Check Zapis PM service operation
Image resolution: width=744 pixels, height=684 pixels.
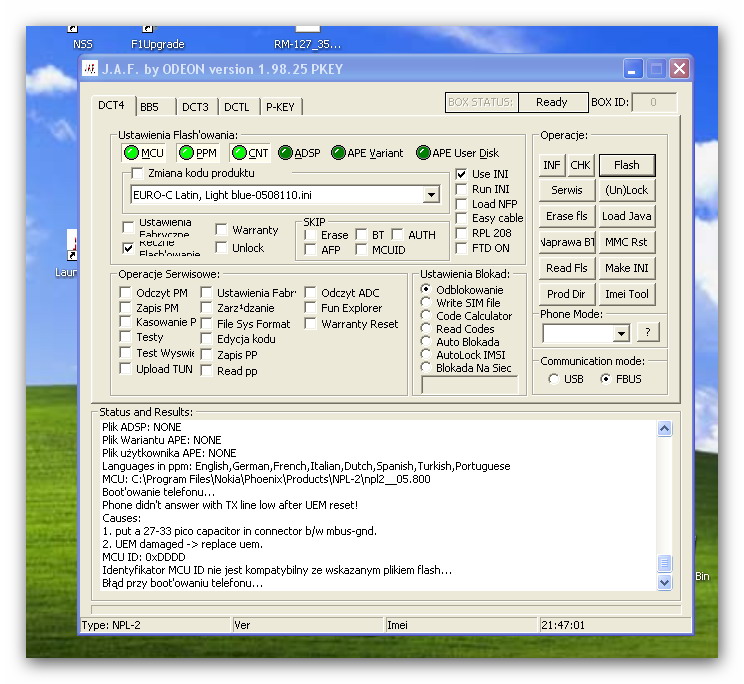125,308
